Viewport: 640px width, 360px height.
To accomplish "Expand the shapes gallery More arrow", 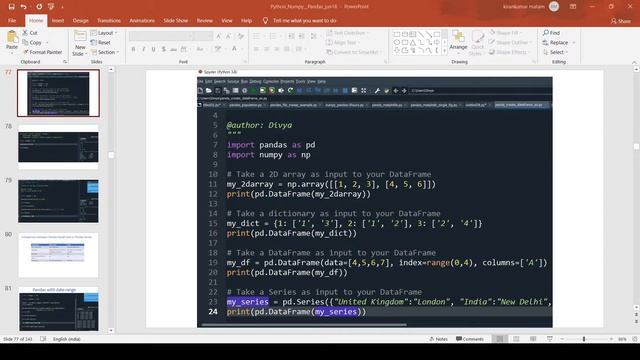I will click(444, 51).
